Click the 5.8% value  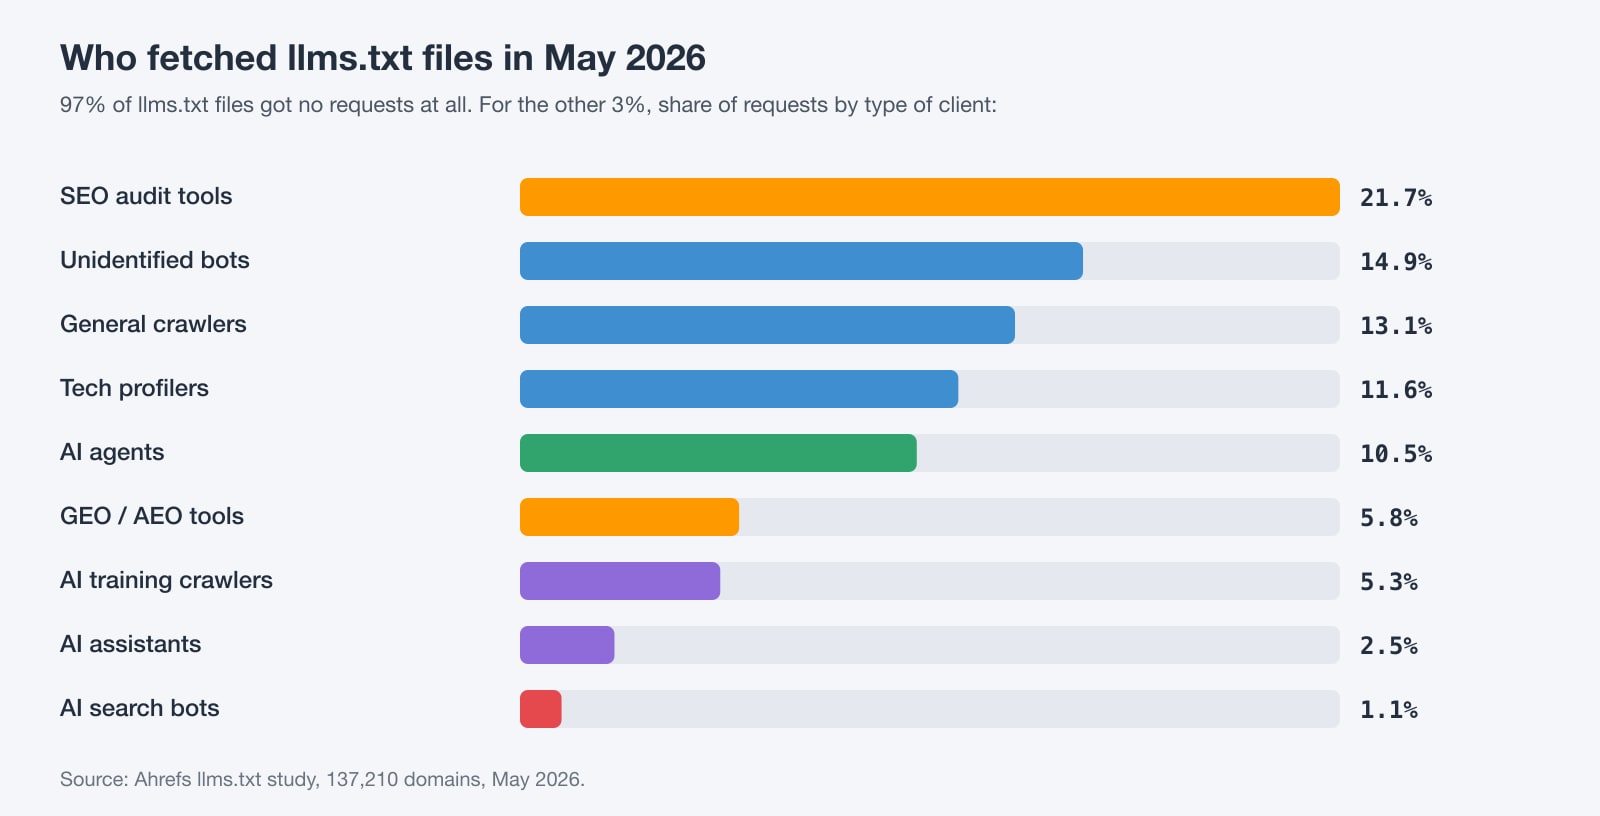(1389, 518)
